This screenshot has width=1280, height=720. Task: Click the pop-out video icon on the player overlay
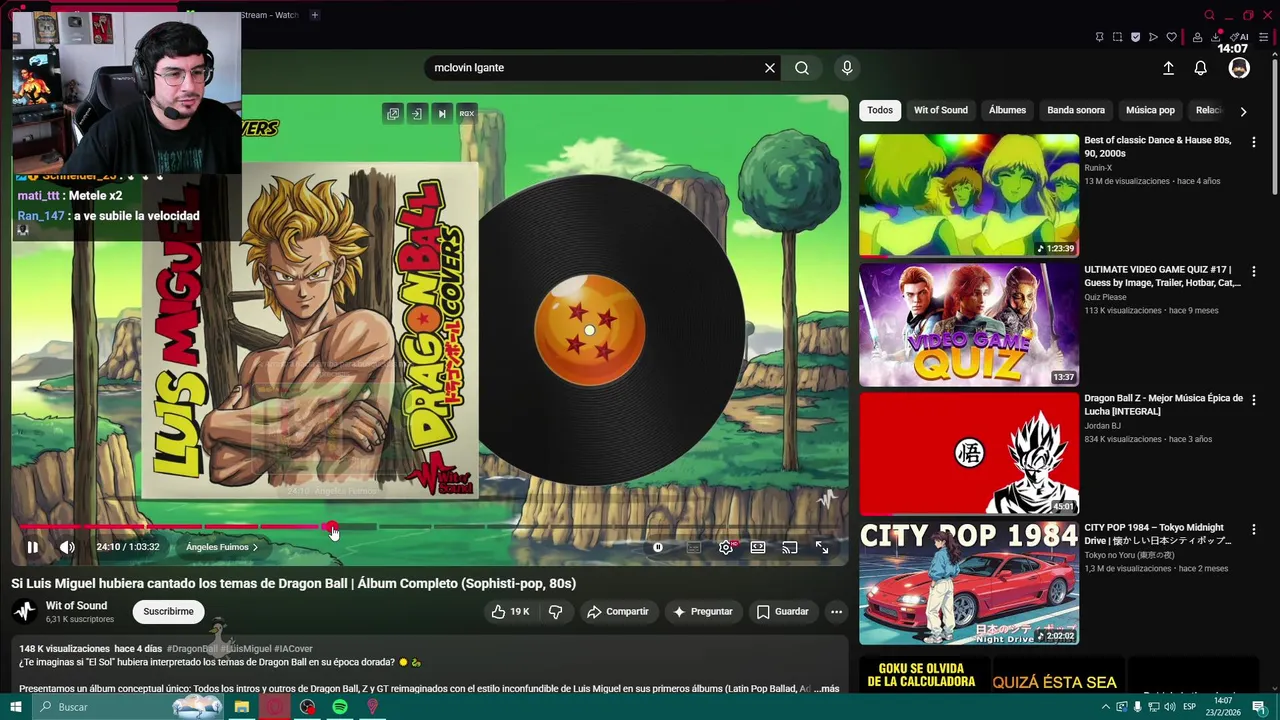[393, 114]
